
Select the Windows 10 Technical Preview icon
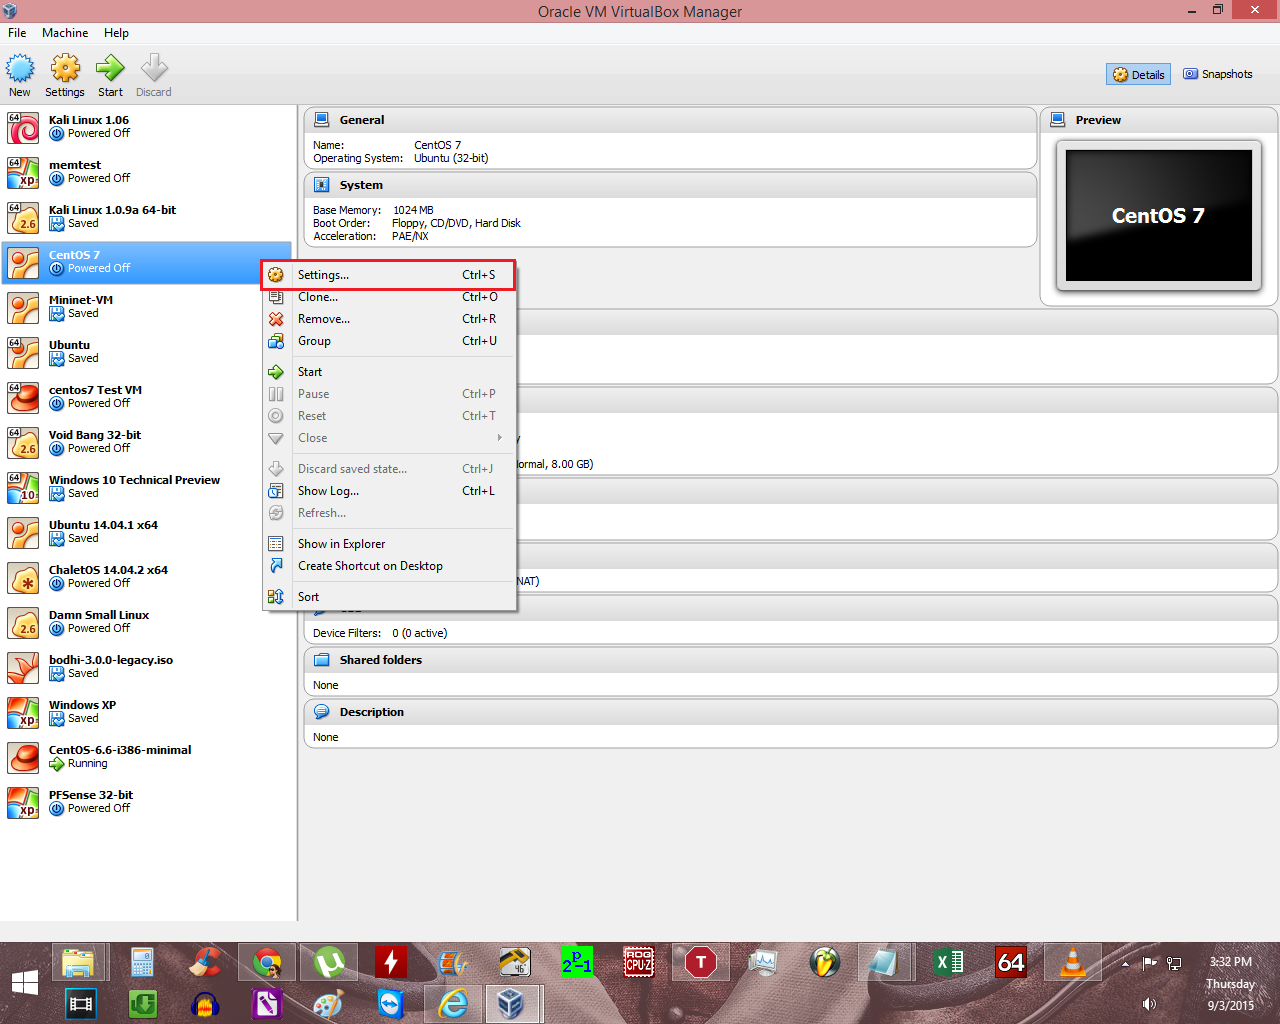tap(23, 487)
